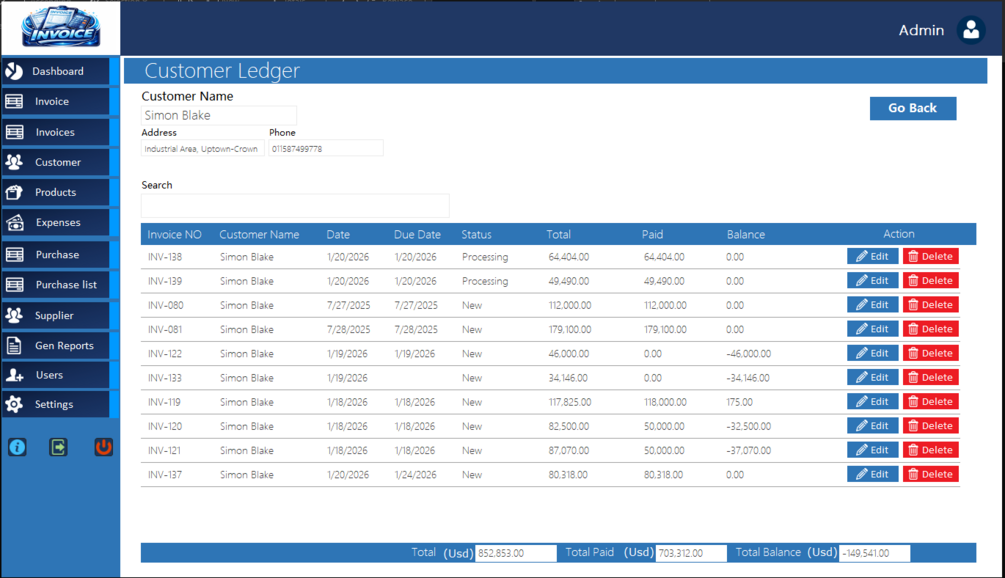Click the red power icon
The height and width of the screenshot is (578, 1005).
coord(103,447)
